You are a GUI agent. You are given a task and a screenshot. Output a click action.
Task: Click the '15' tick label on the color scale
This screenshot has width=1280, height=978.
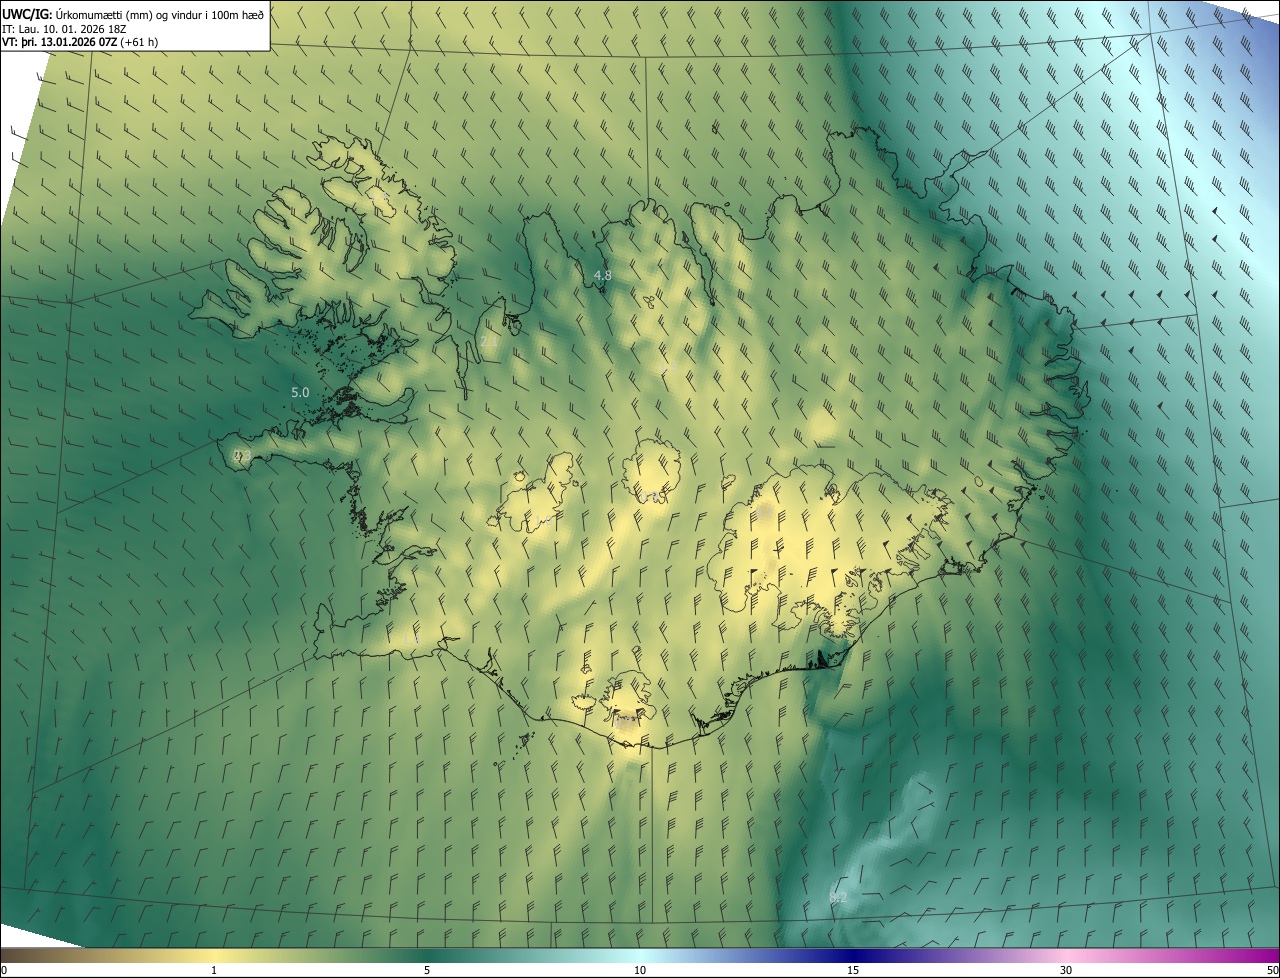(853, 971)
